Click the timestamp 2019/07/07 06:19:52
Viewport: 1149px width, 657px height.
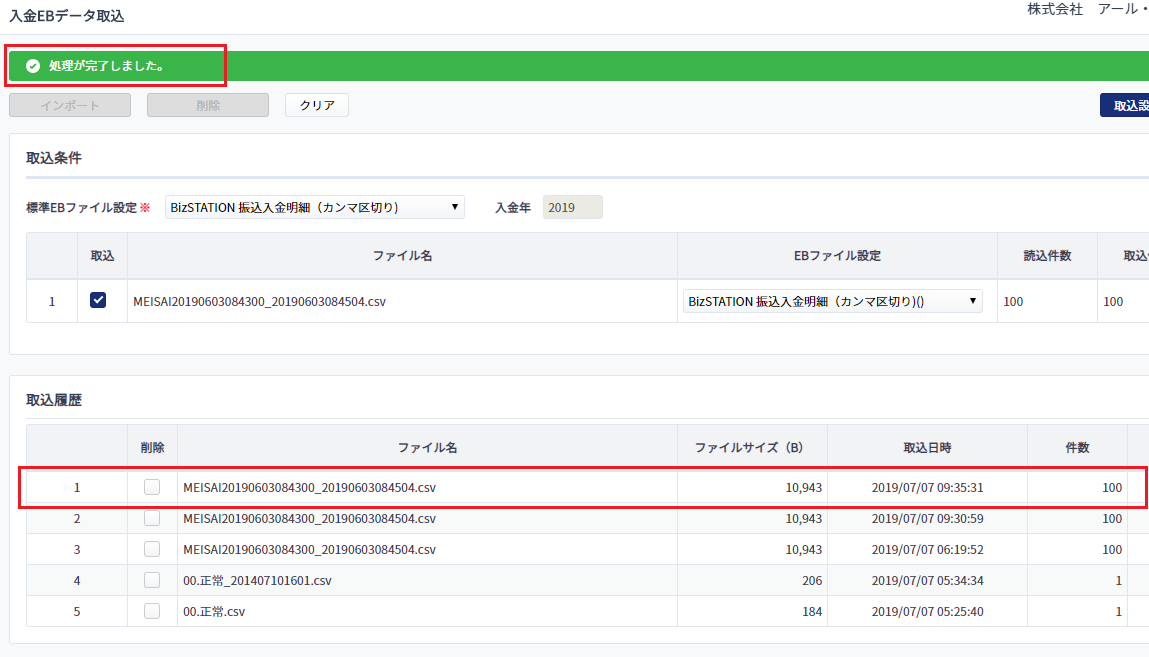pyautogui.click(x=927, y=549)
